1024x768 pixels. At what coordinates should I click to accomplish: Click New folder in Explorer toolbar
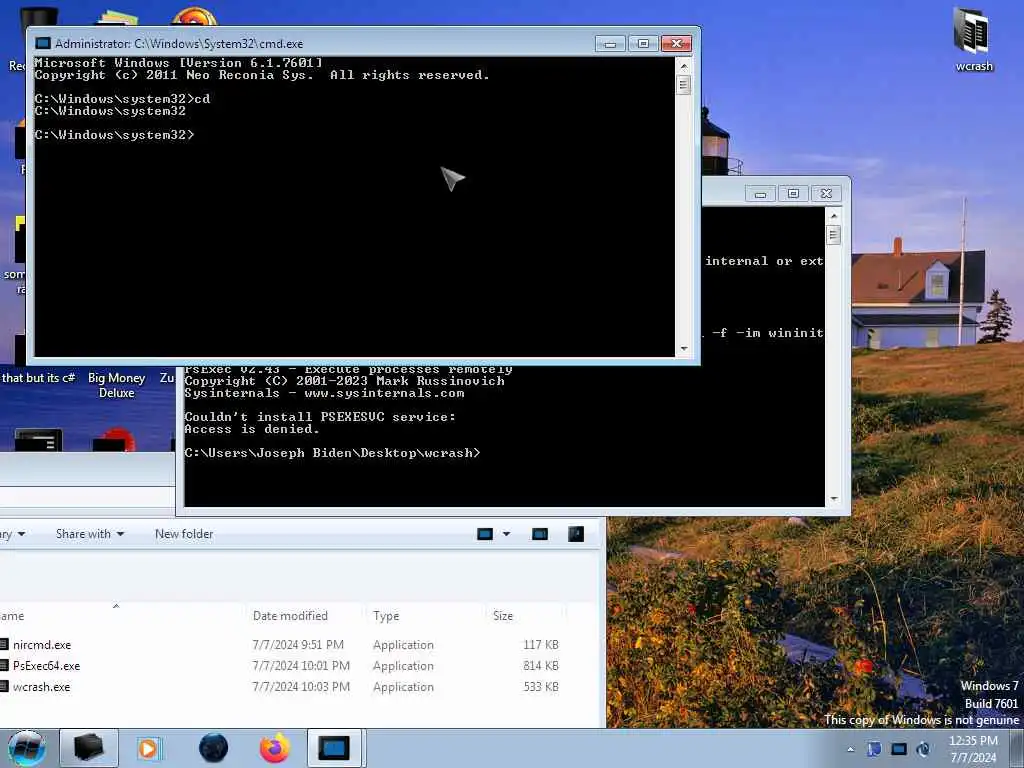tap(184, 534)
